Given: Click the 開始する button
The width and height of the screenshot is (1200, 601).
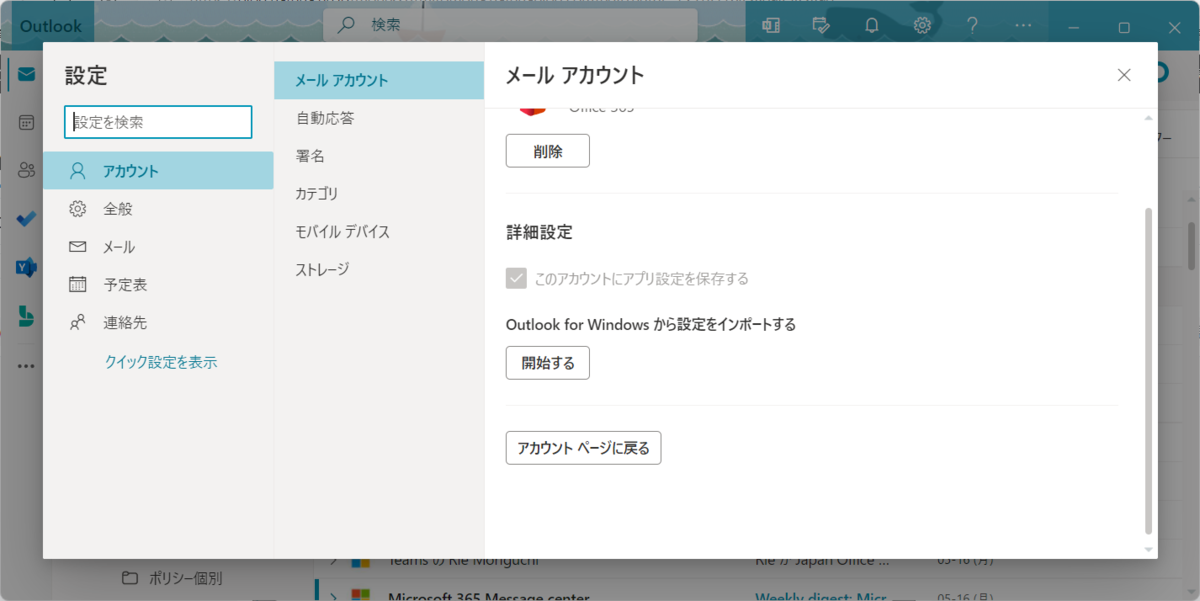Looking at the screenshot, I should point(548,363).
